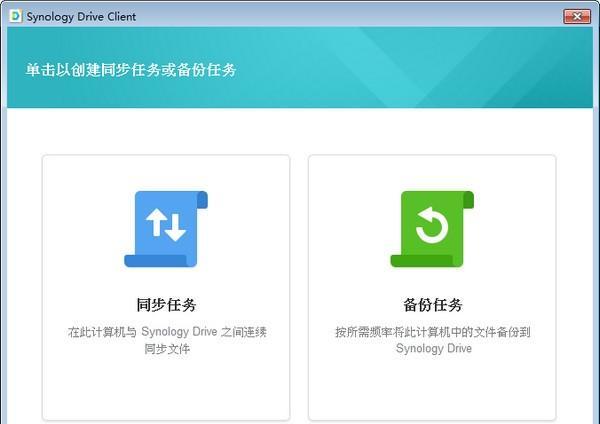The image size is (600, 424).
Task: Click the green backup task scroll icon
Action: [x=432, y=229]
